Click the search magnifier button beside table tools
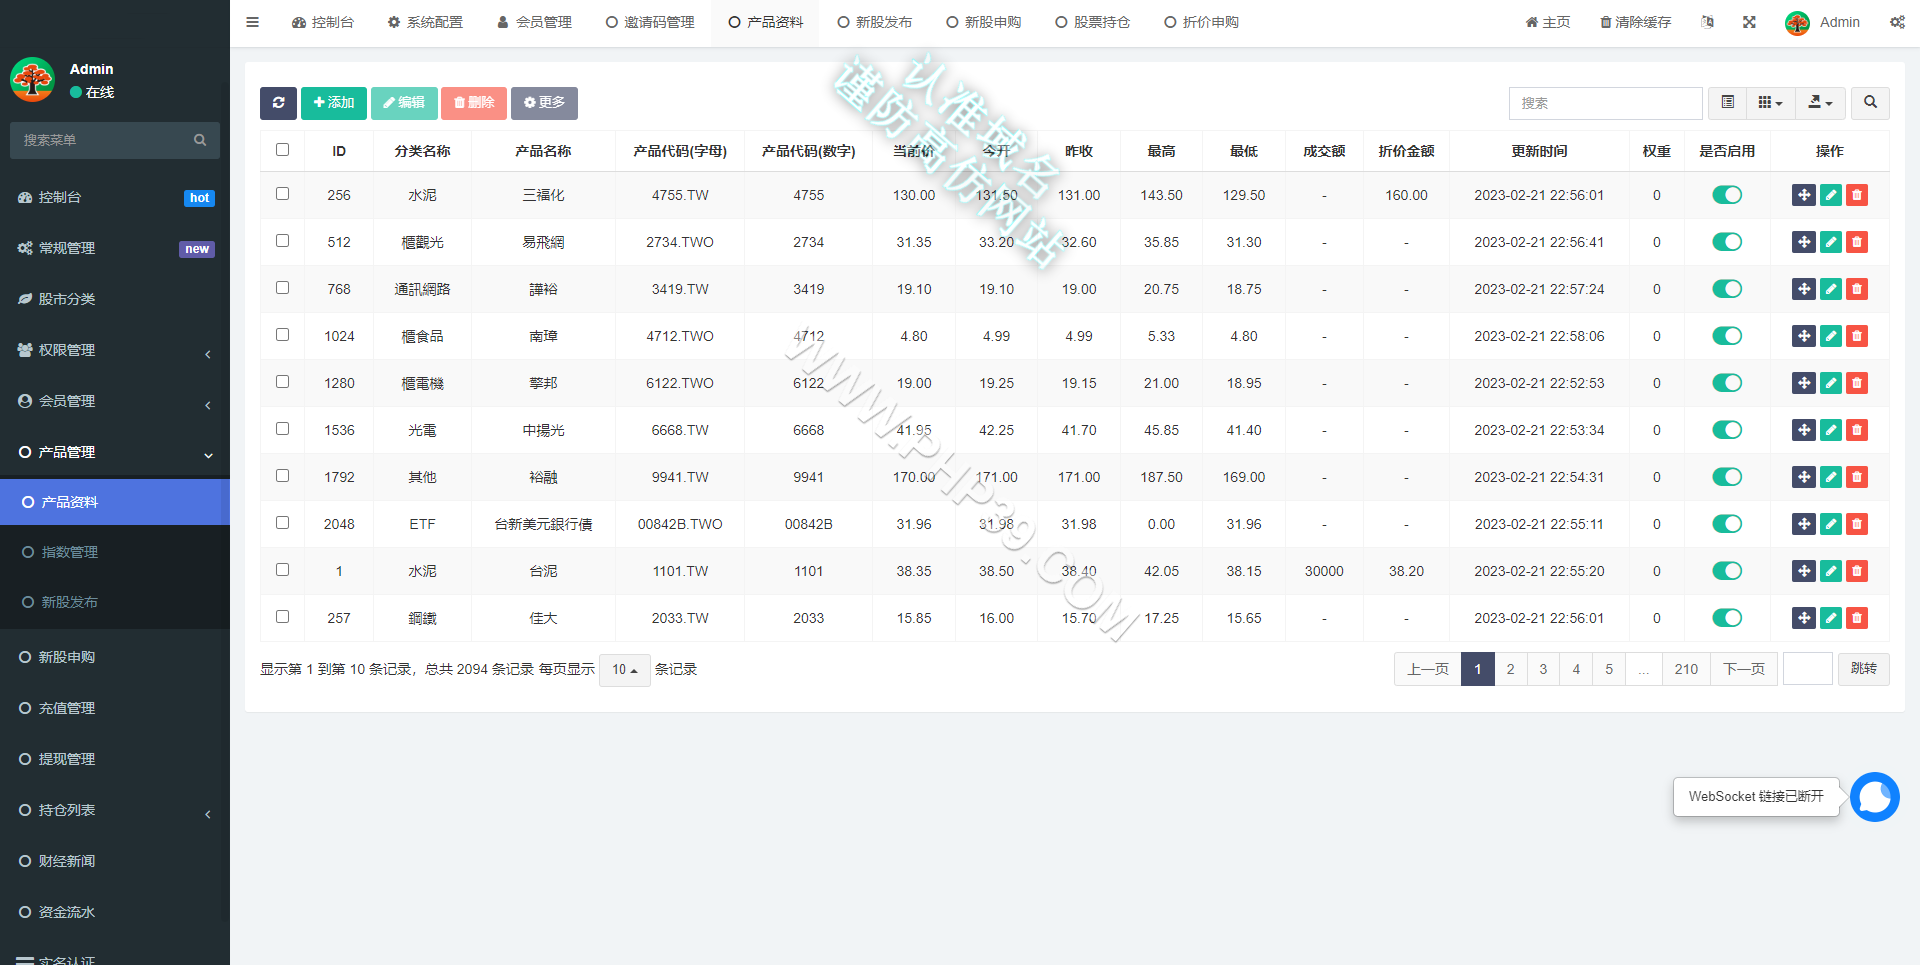Viewport: 1920px width, 965px height. (x=1870, y=103)
